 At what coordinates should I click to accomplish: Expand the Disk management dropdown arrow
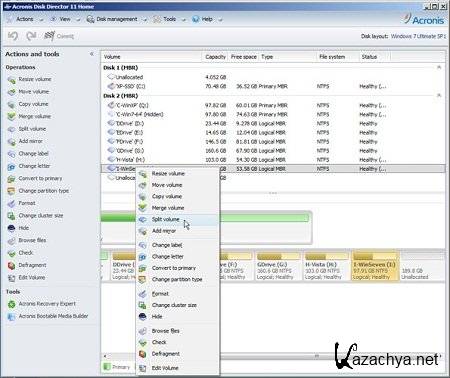(145, 20)
